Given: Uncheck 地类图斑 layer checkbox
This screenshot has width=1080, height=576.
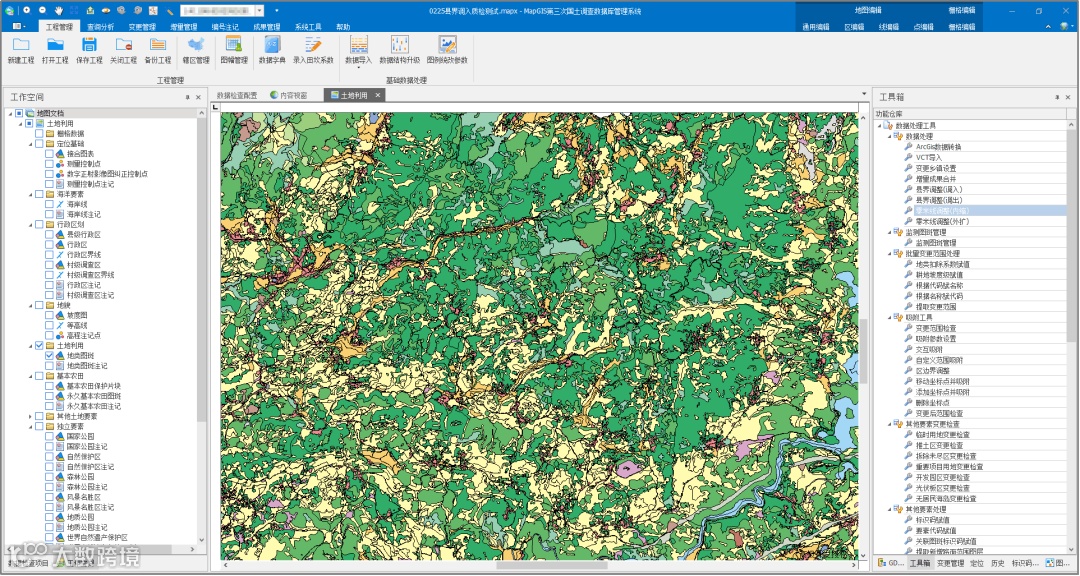Looking at the screenshot, I should click(49, 356).
